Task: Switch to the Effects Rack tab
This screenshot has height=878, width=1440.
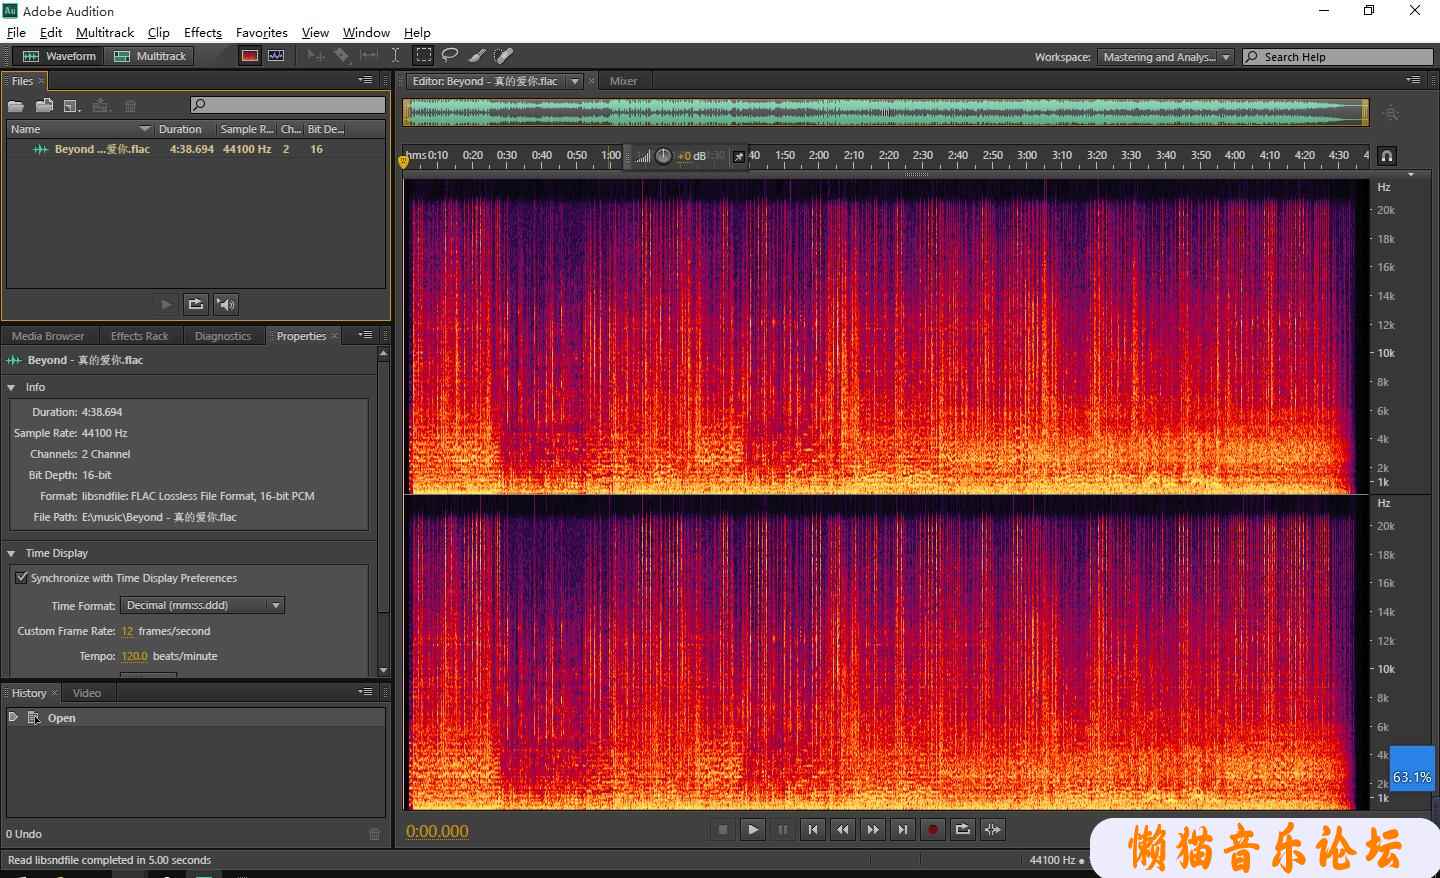Action: (x=139, y=336)
